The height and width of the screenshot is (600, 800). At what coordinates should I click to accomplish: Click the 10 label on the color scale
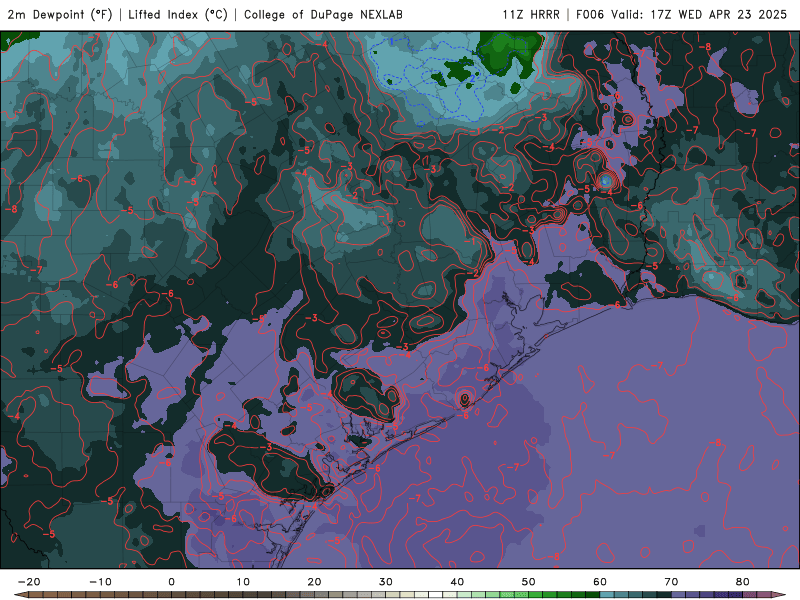(243, 582)
